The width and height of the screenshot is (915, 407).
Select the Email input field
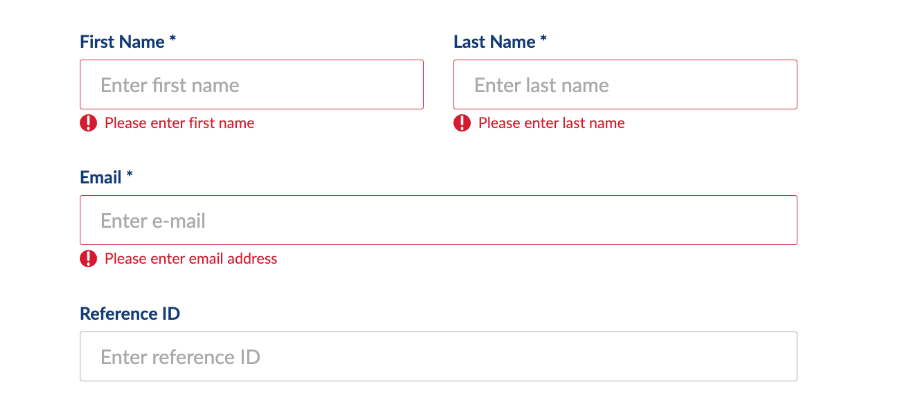[438, 220]
